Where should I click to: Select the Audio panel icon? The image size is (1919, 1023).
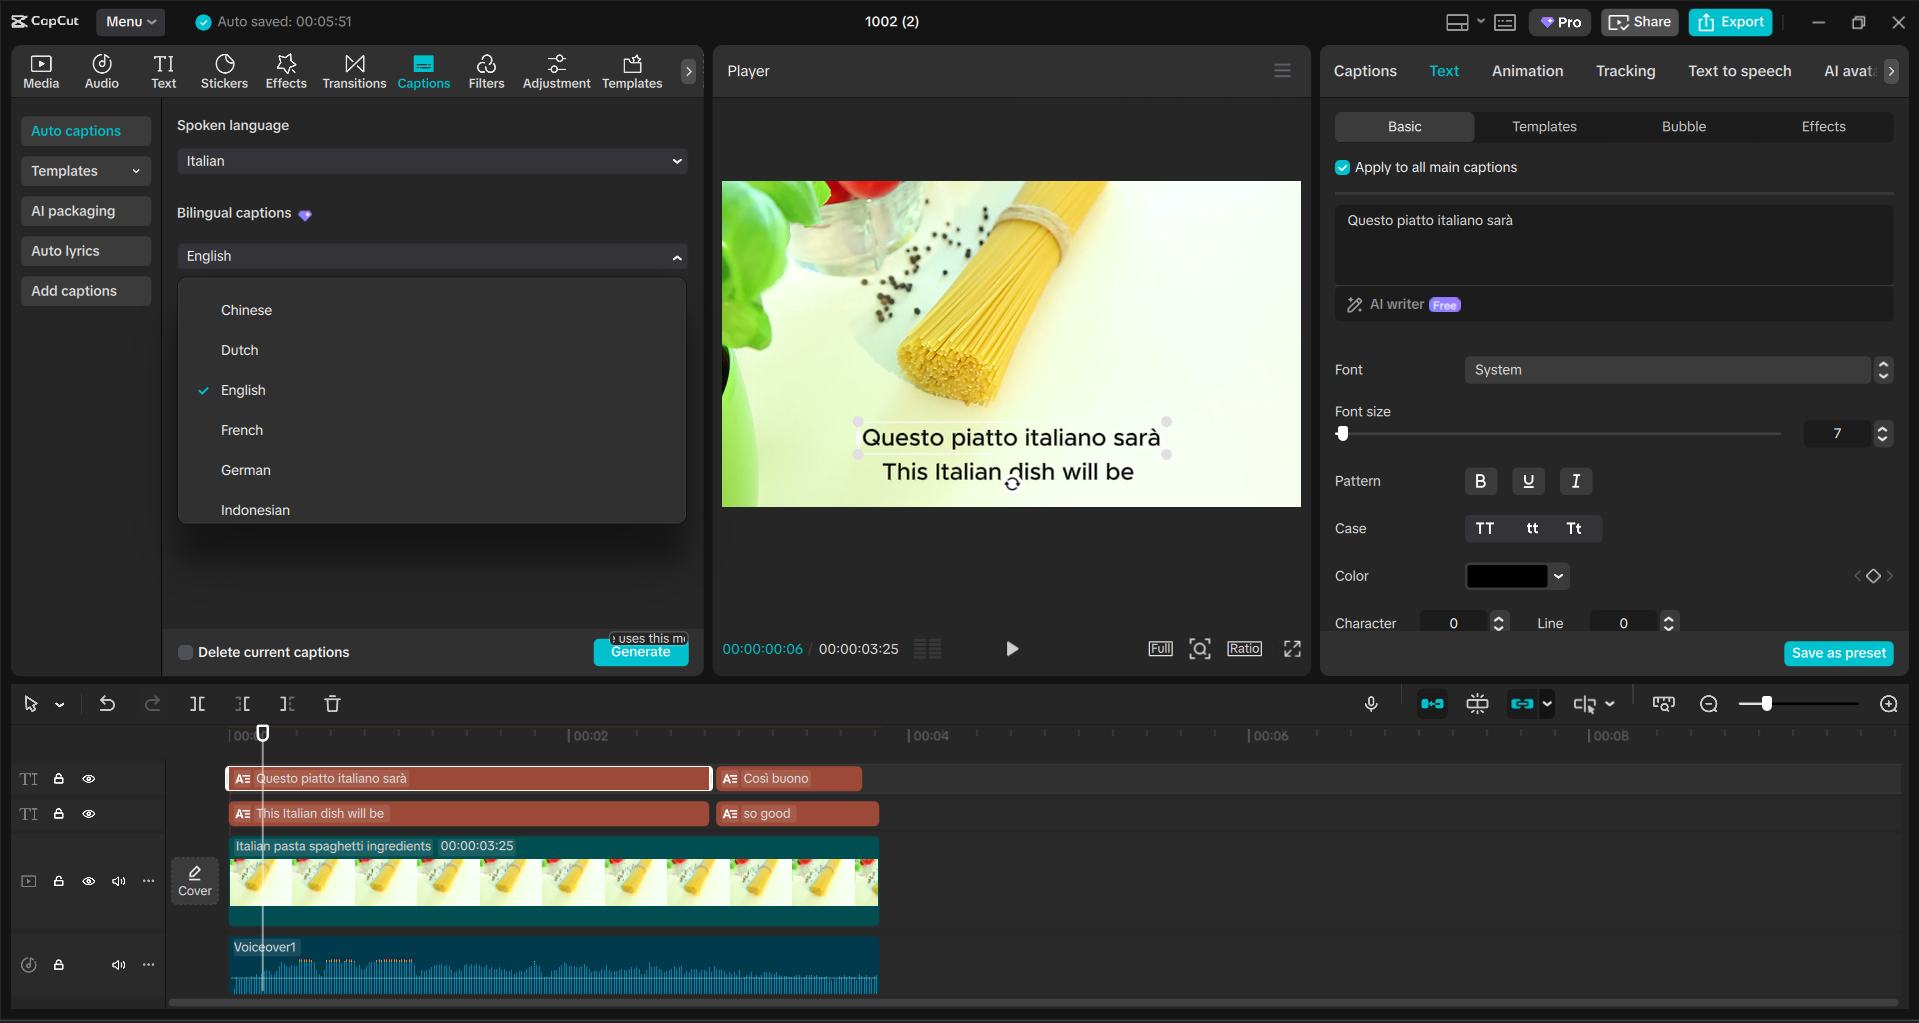click(101, 70)
